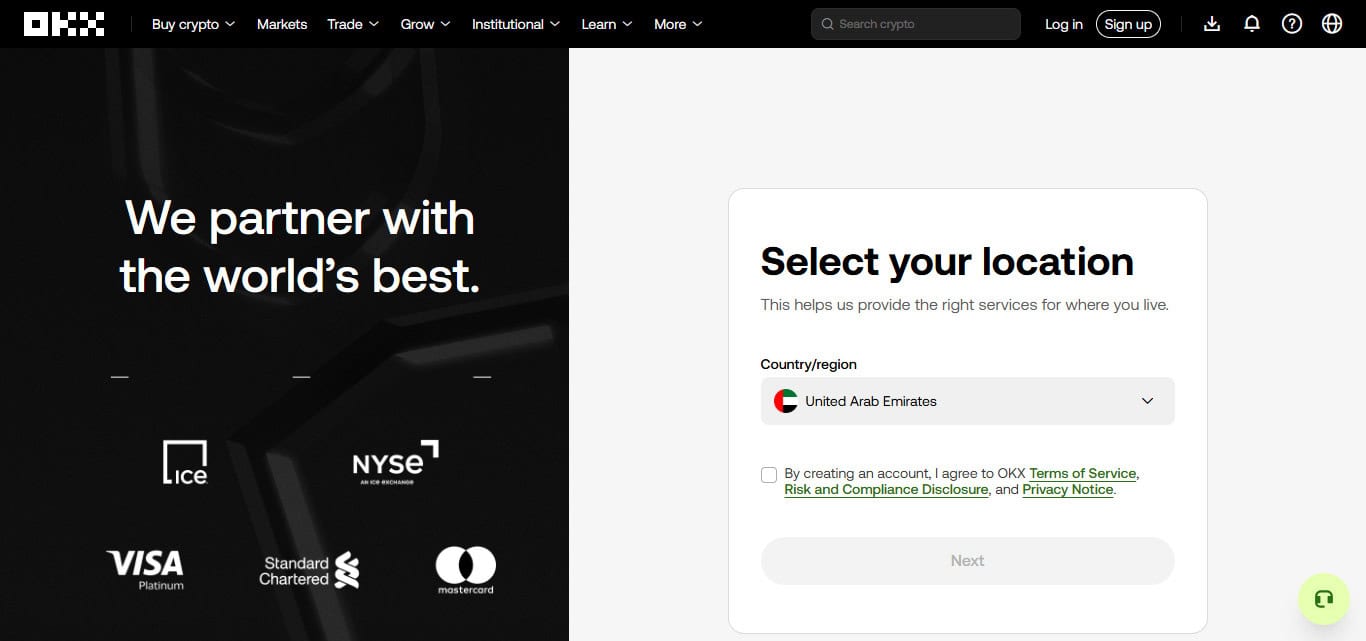The image size is (1366, 641).
Task: Open the language globe icon
Action: coord(1332,24)
